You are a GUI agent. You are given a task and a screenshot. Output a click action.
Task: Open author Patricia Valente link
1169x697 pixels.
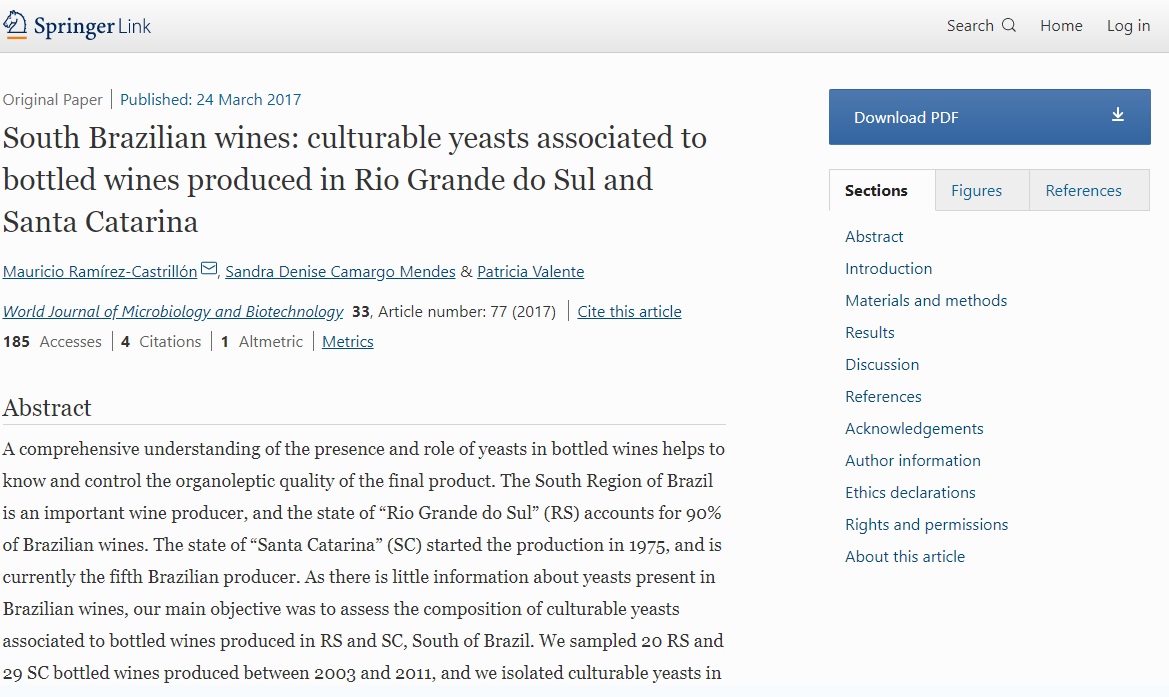[530, 272]
